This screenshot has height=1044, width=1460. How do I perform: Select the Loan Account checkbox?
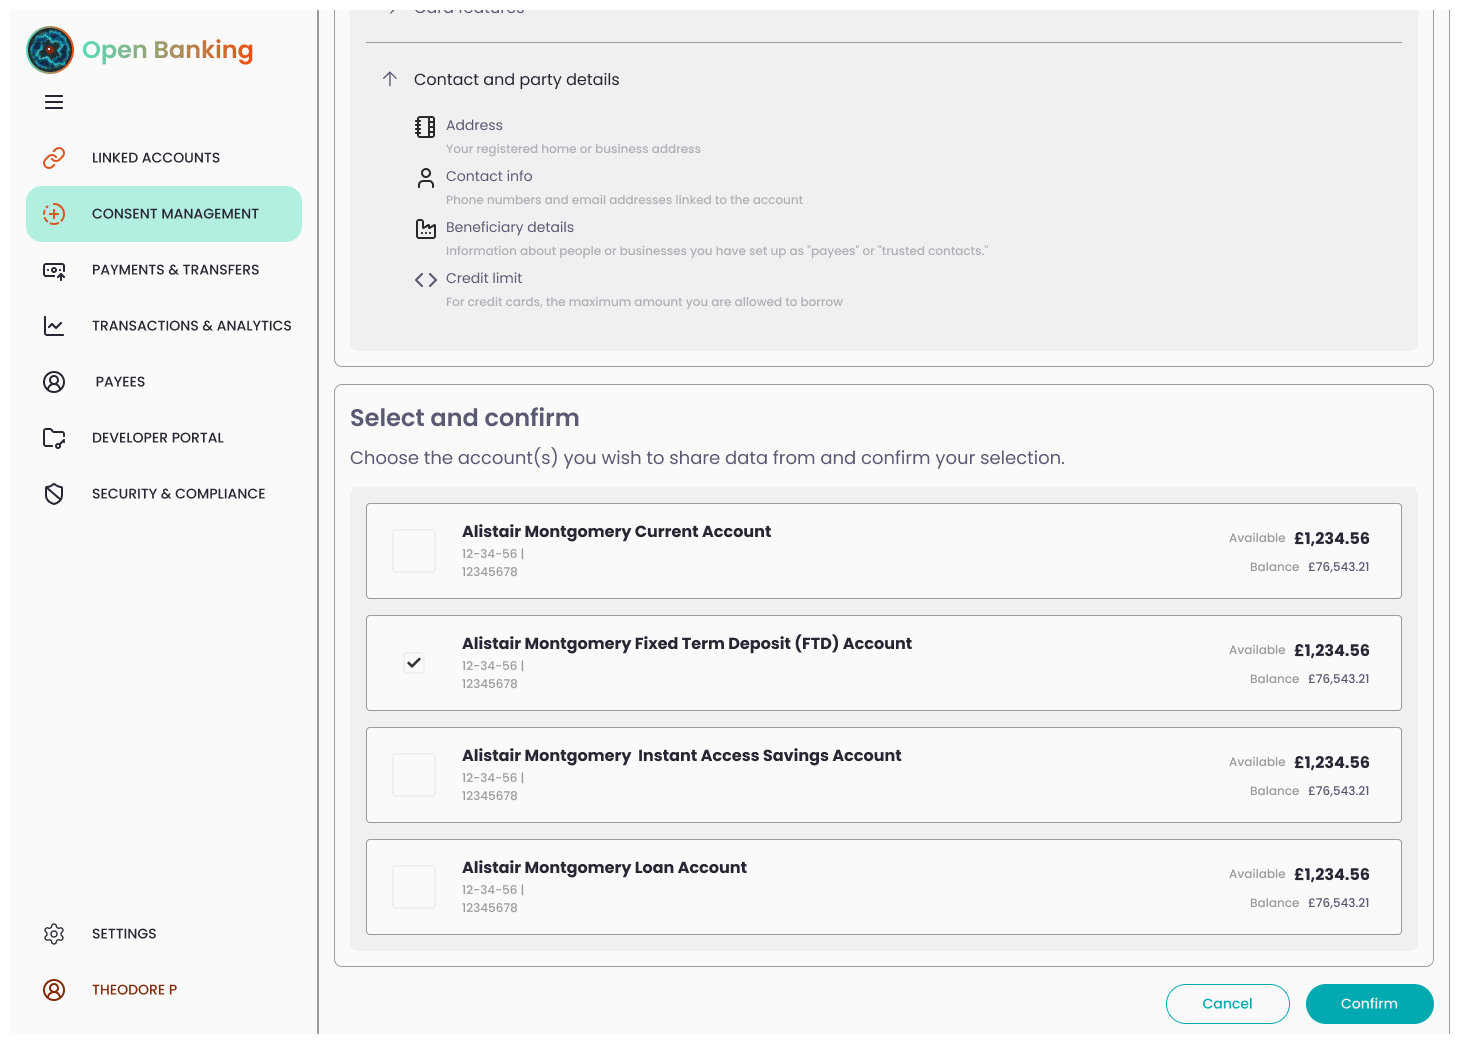[x=413, y=886]
